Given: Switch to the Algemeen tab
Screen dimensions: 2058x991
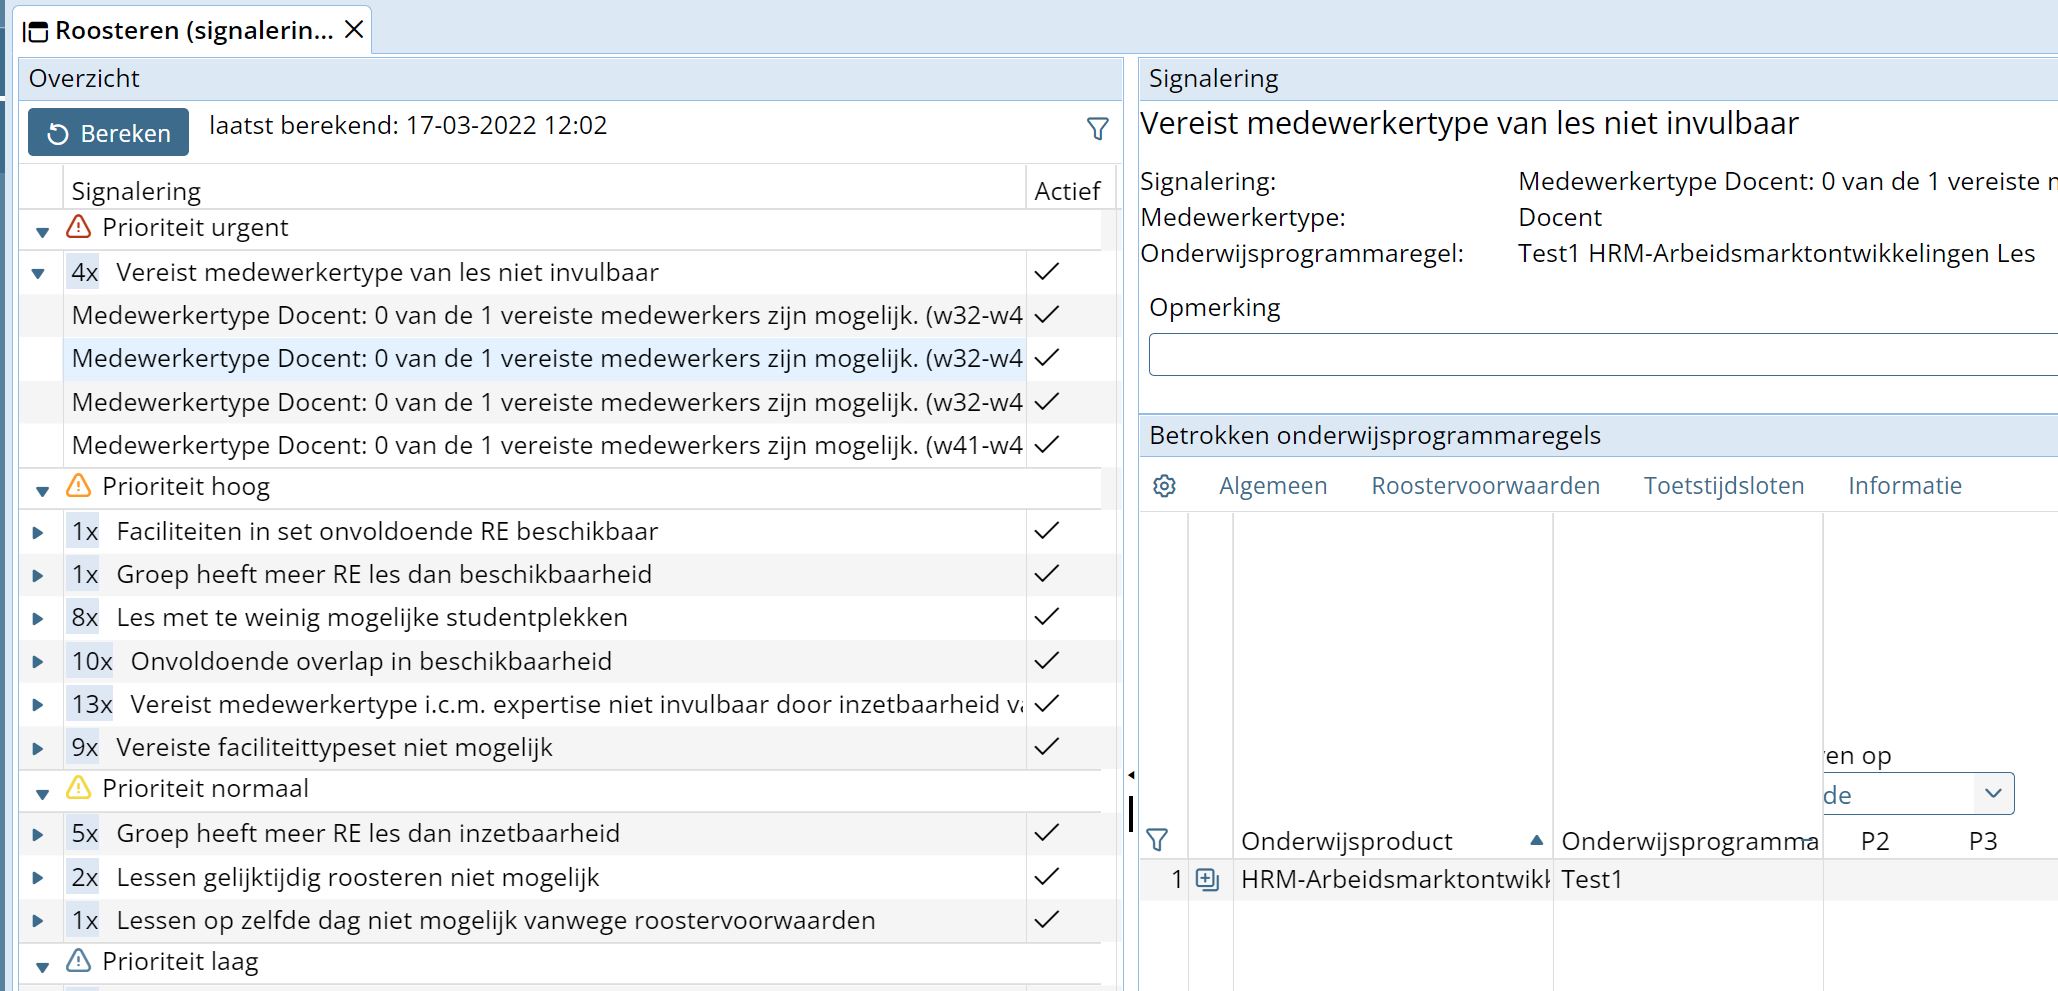Looking at the screenshot, I should [1273, 486].
